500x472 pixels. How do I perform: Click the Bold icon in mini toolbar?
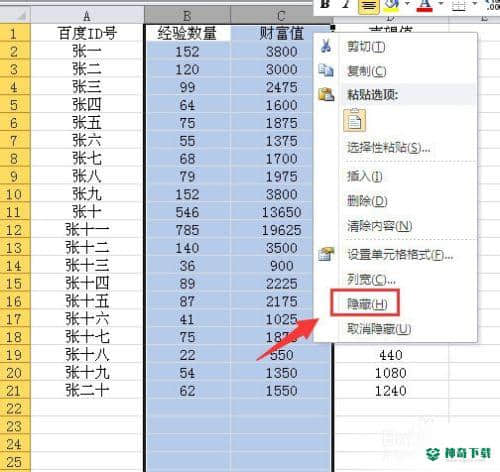(325, 4)
